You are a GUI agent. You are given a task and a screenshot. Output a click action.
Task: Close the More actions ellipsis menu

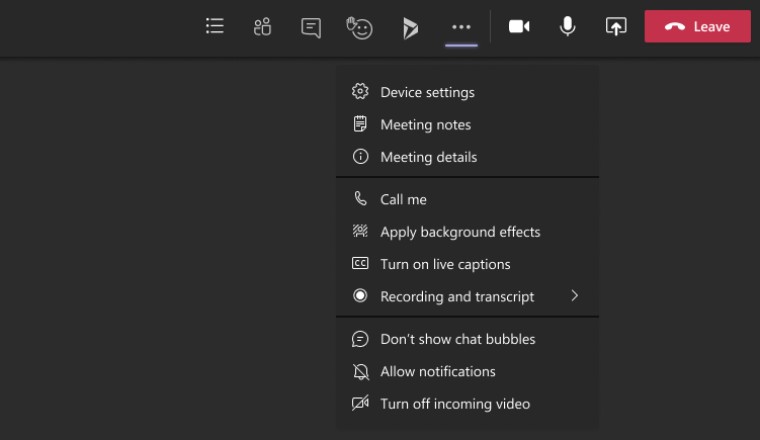[x=461, y=27]
